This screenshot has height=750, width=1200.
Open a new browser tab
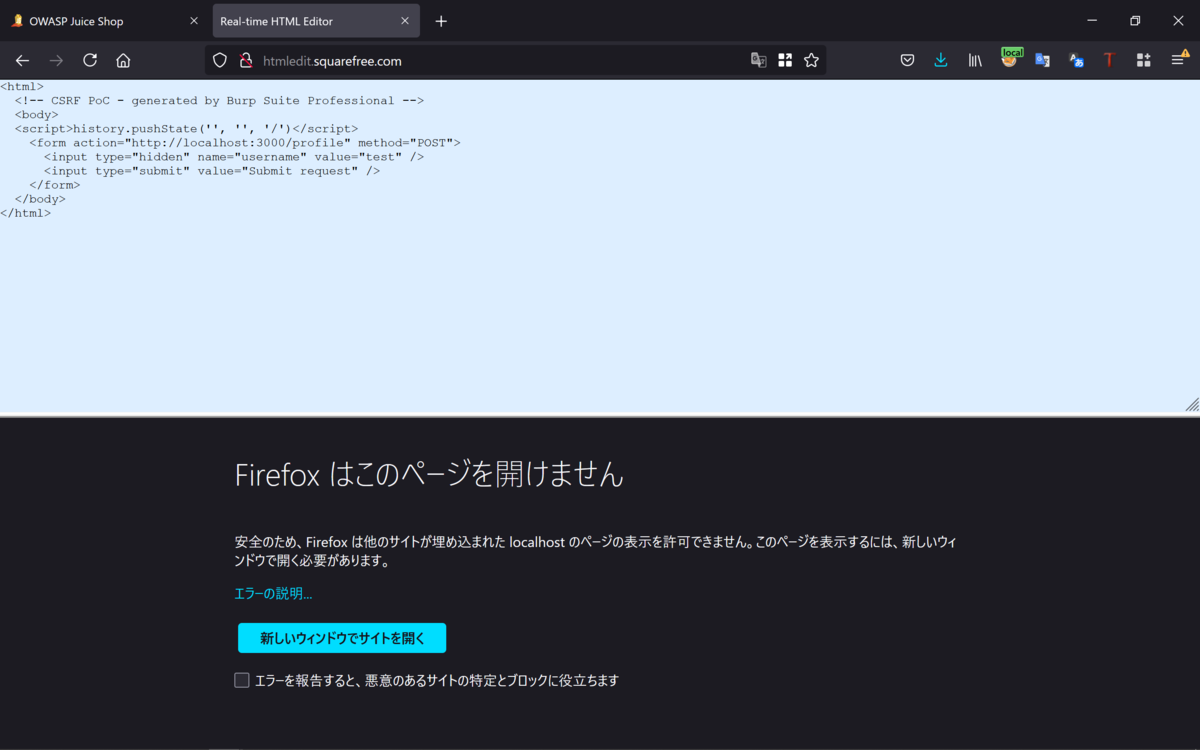(x=441, y=21)
